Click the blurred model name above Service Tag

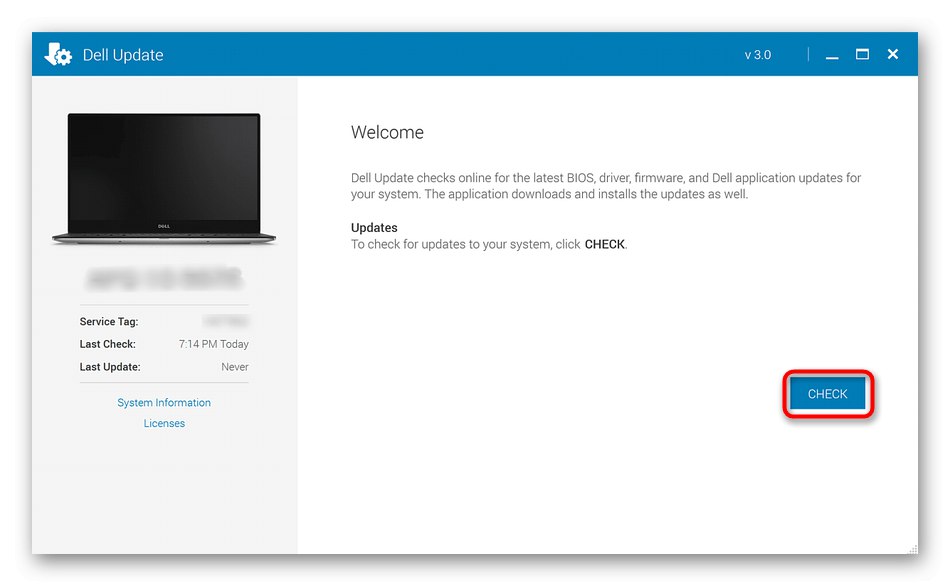163,276
